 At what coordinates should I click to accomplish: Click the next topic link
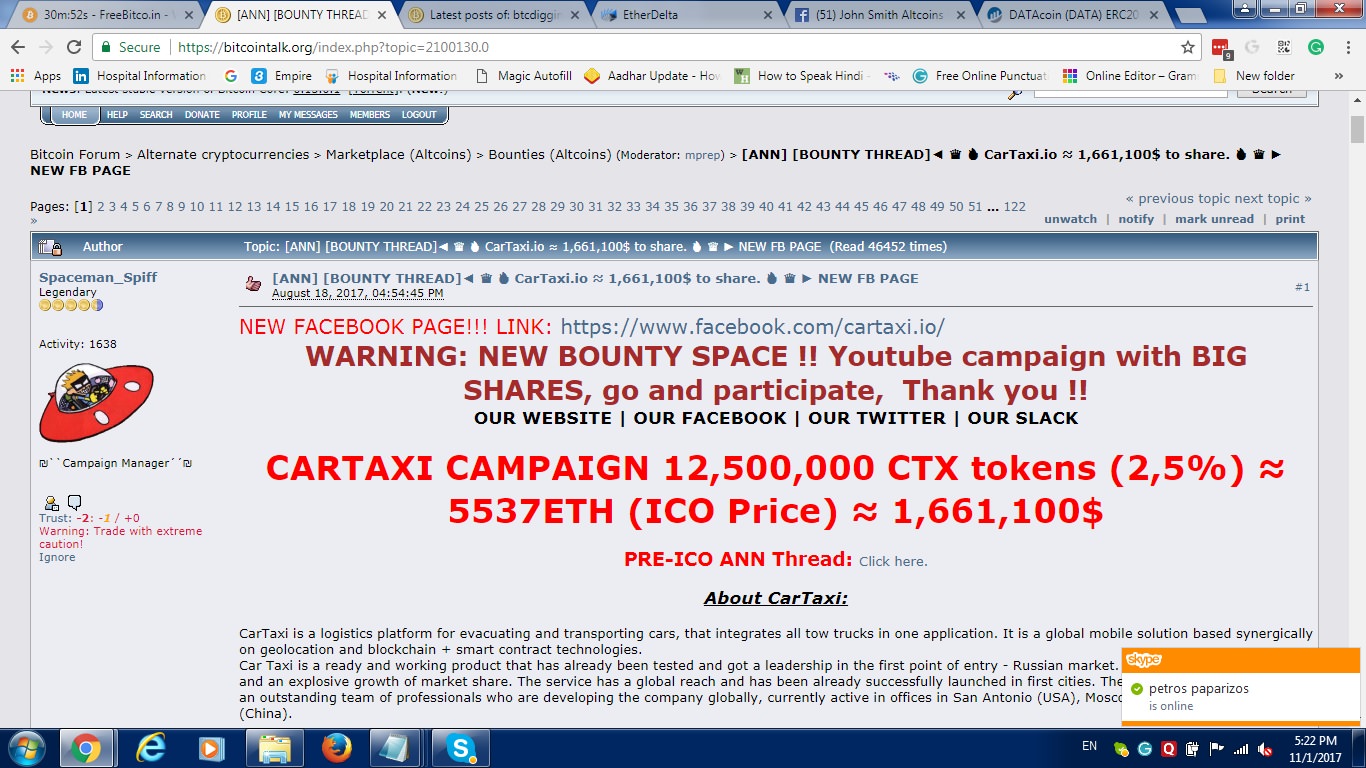click(x=1273, y=198)
